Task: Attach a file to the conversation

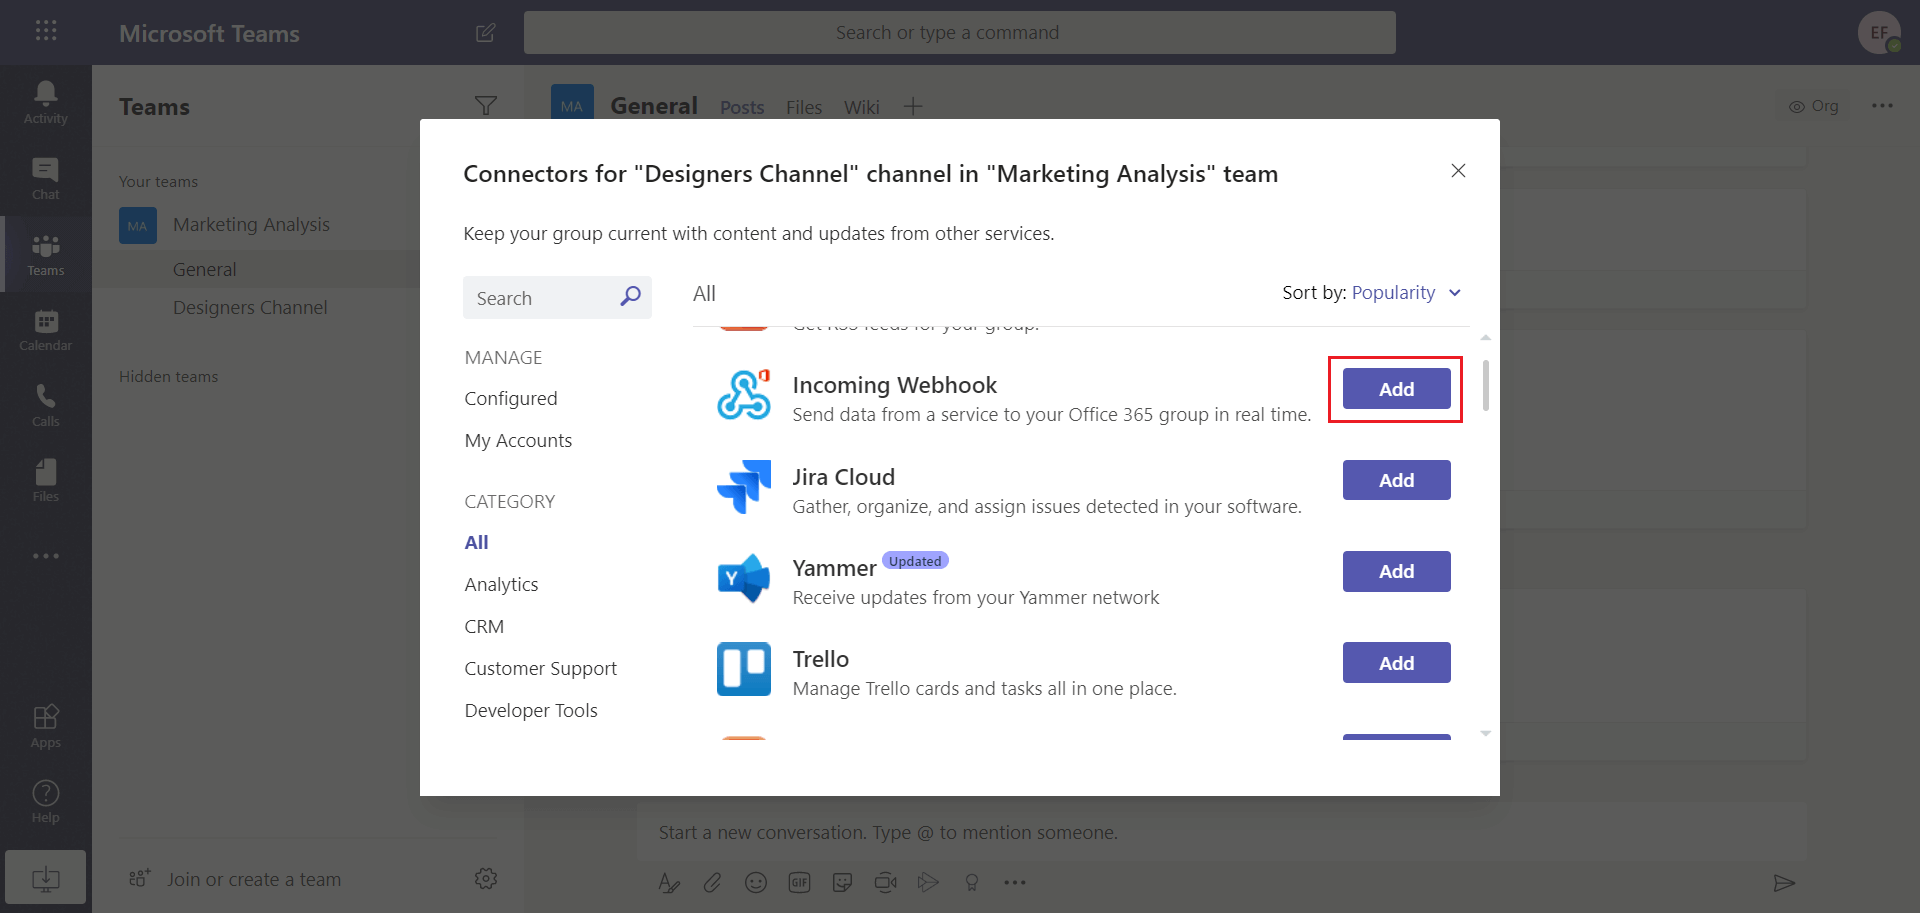Action: tap(712, 882)
